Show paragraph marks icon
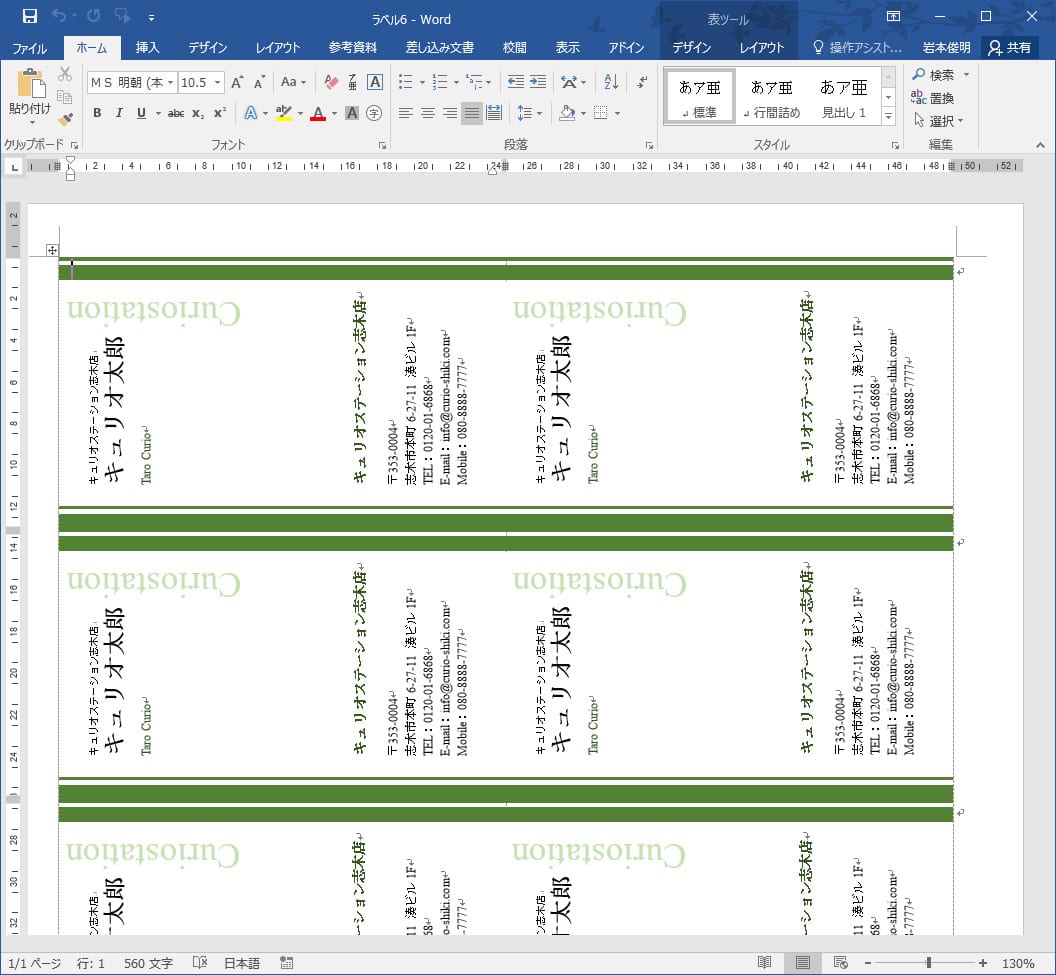The image size is (1056, 975). pyautogui.click(x=642, y=82)
